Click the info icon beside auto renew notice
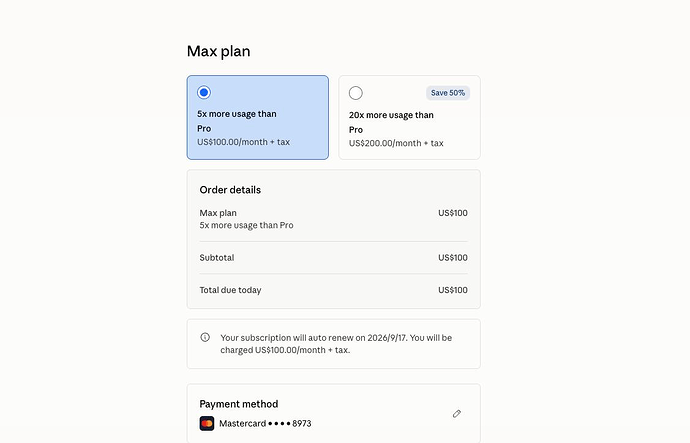 [x=205, y=337]
